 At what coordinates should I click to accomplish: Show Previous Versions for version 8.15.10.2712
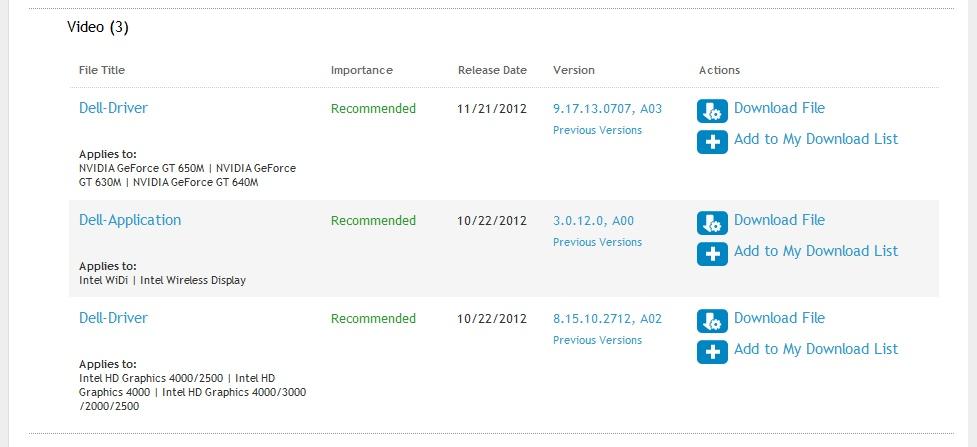tap(597, 340)
